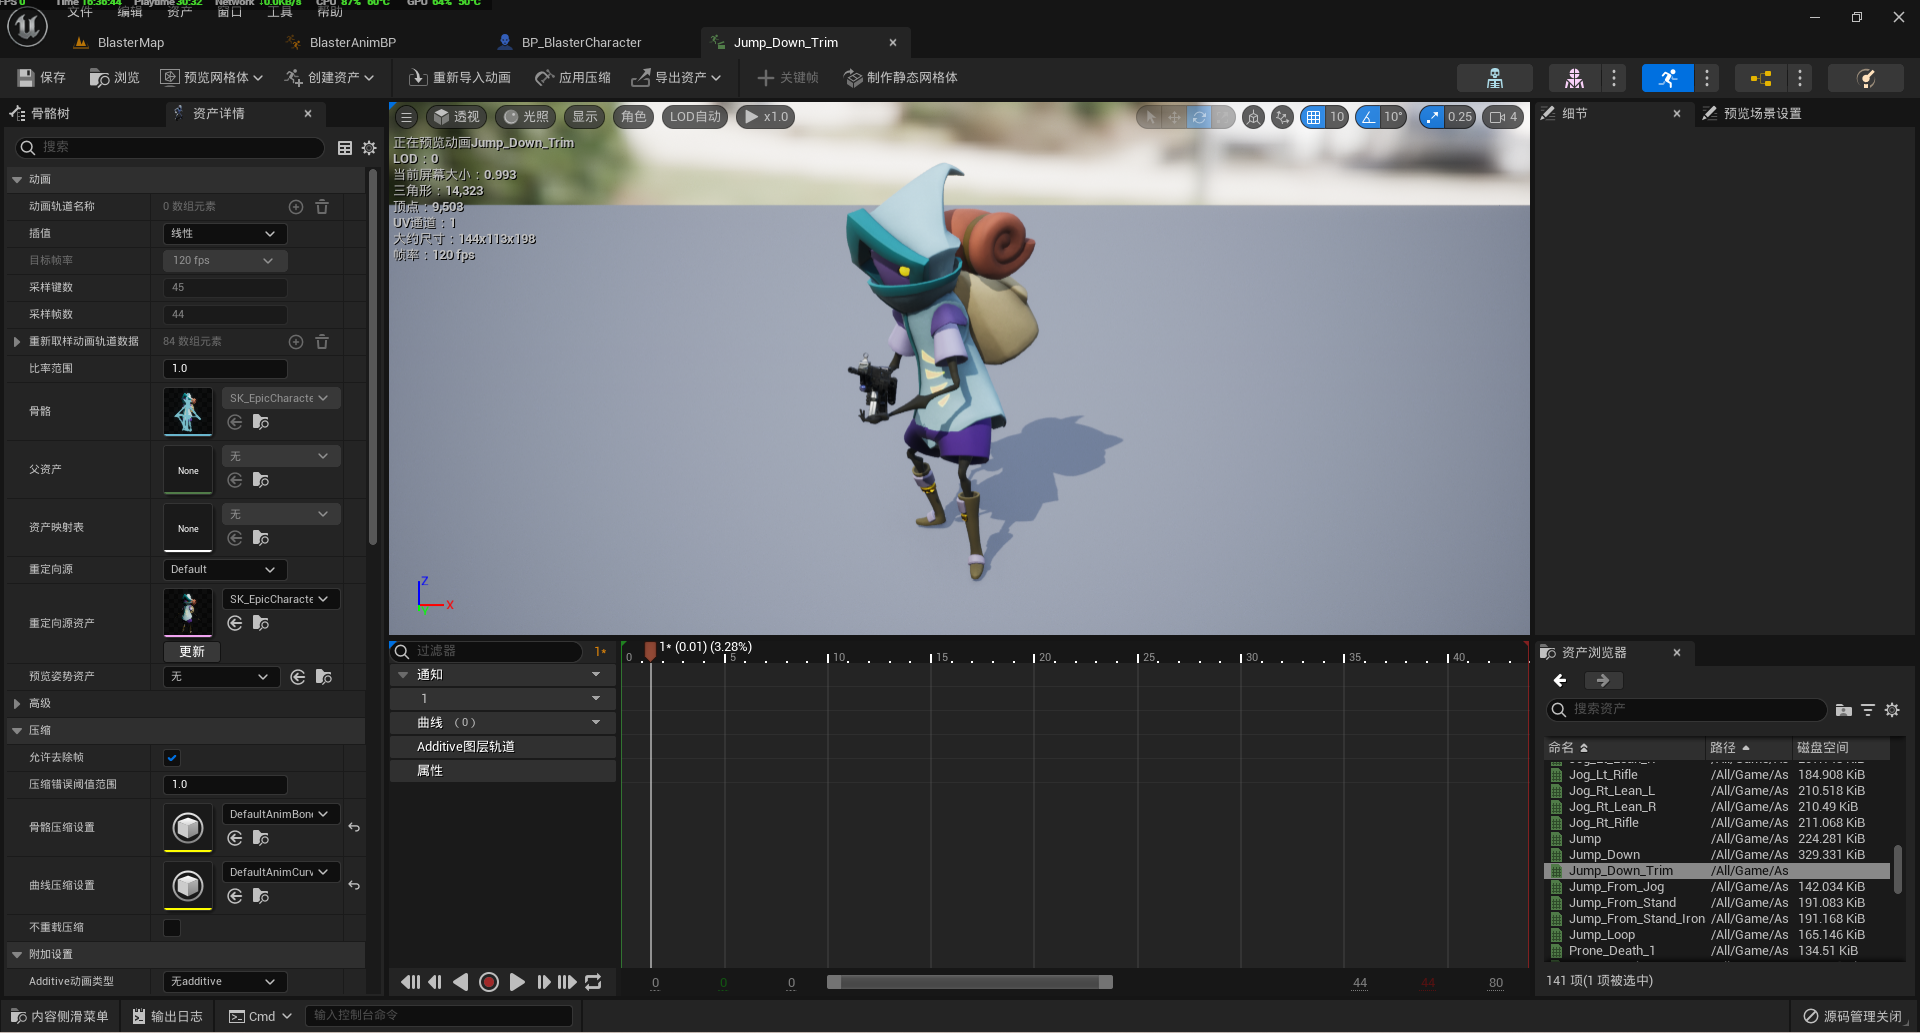The height and width of the screenshot is (1033, 1920).
Task: Click Reimport Animation button
Action: [460, 78]
